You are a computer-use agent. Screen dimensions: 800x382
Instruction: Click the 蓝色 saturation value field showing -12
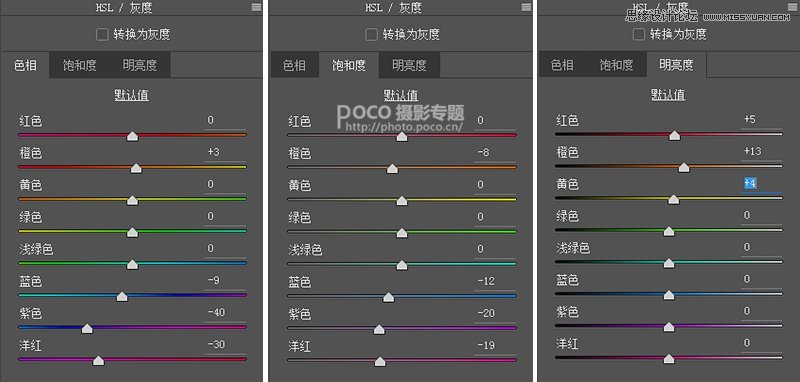pyautogui.click(x=495, y=282)
